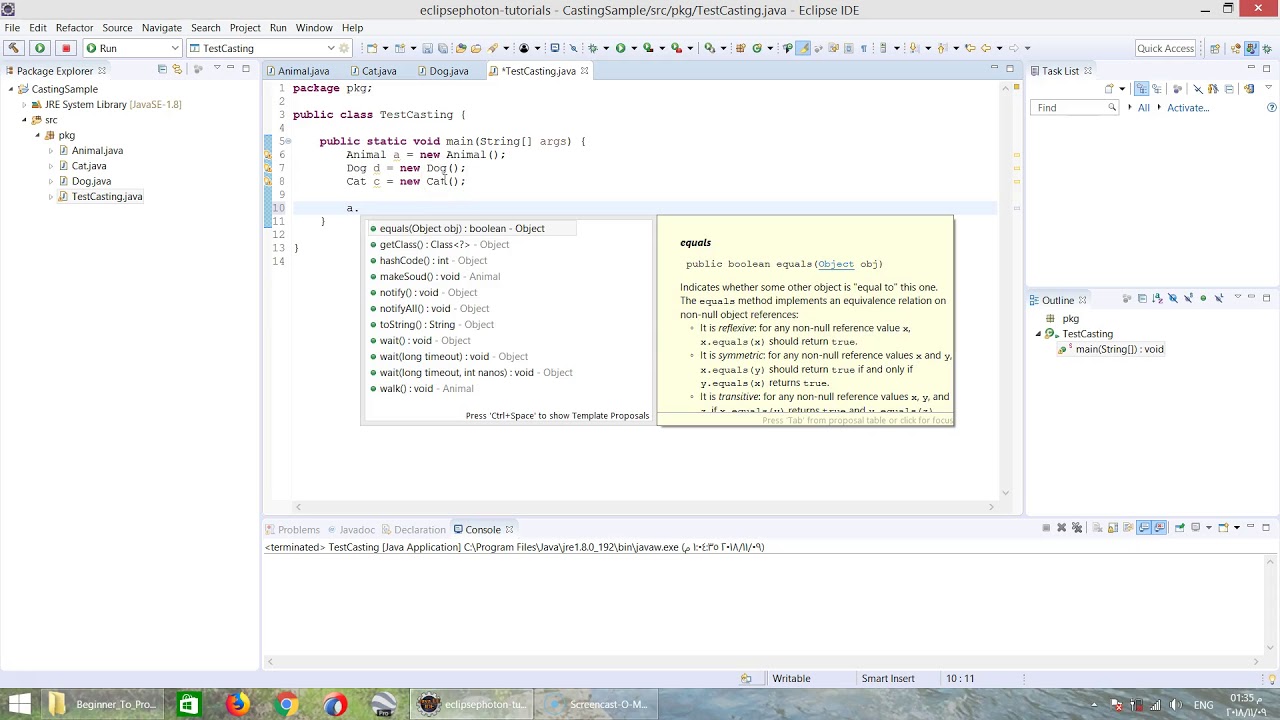Click the Quick Access search field

pos(1165,48)
